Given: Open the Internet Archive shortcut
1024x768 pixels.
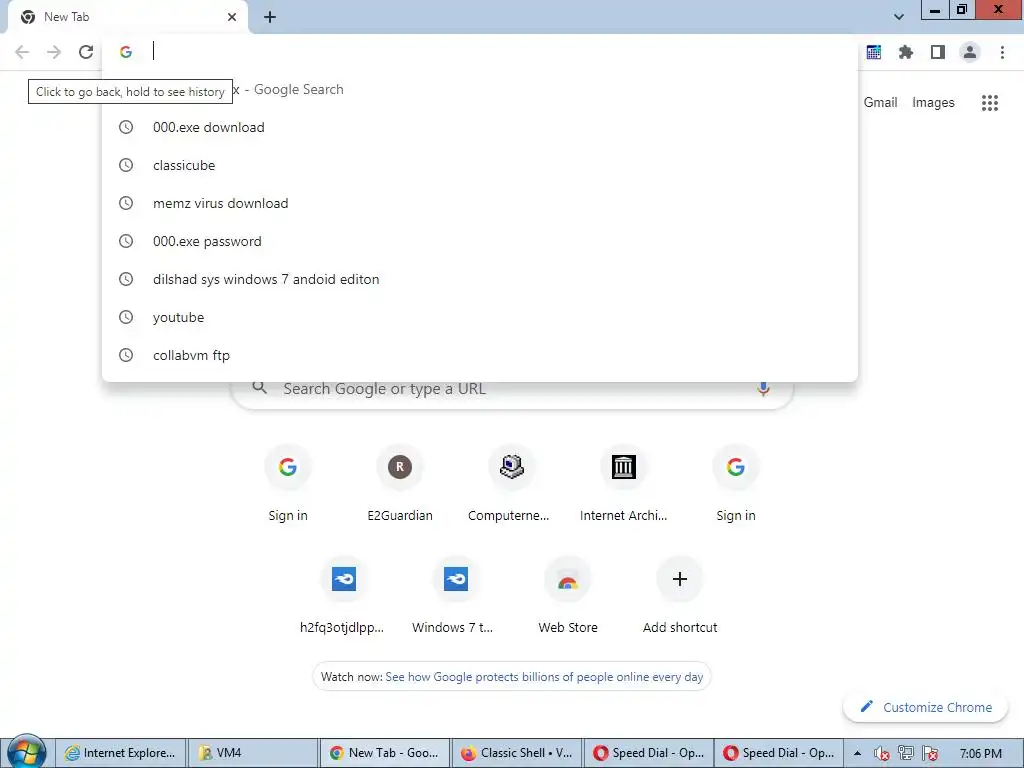Looking at the screenshot, I should click(x=624, y=483).
